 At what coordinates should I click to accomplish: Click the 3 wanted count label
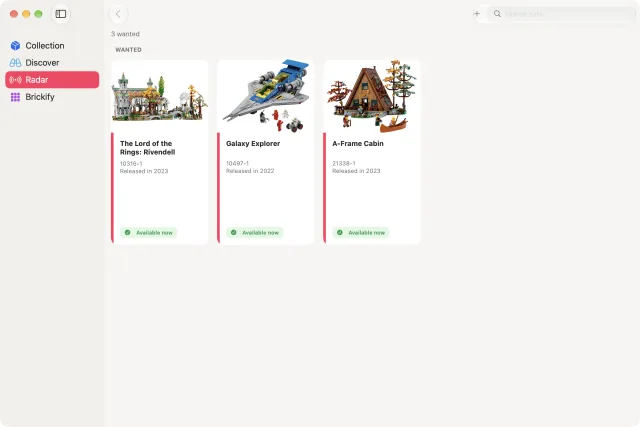pos(125,34)
